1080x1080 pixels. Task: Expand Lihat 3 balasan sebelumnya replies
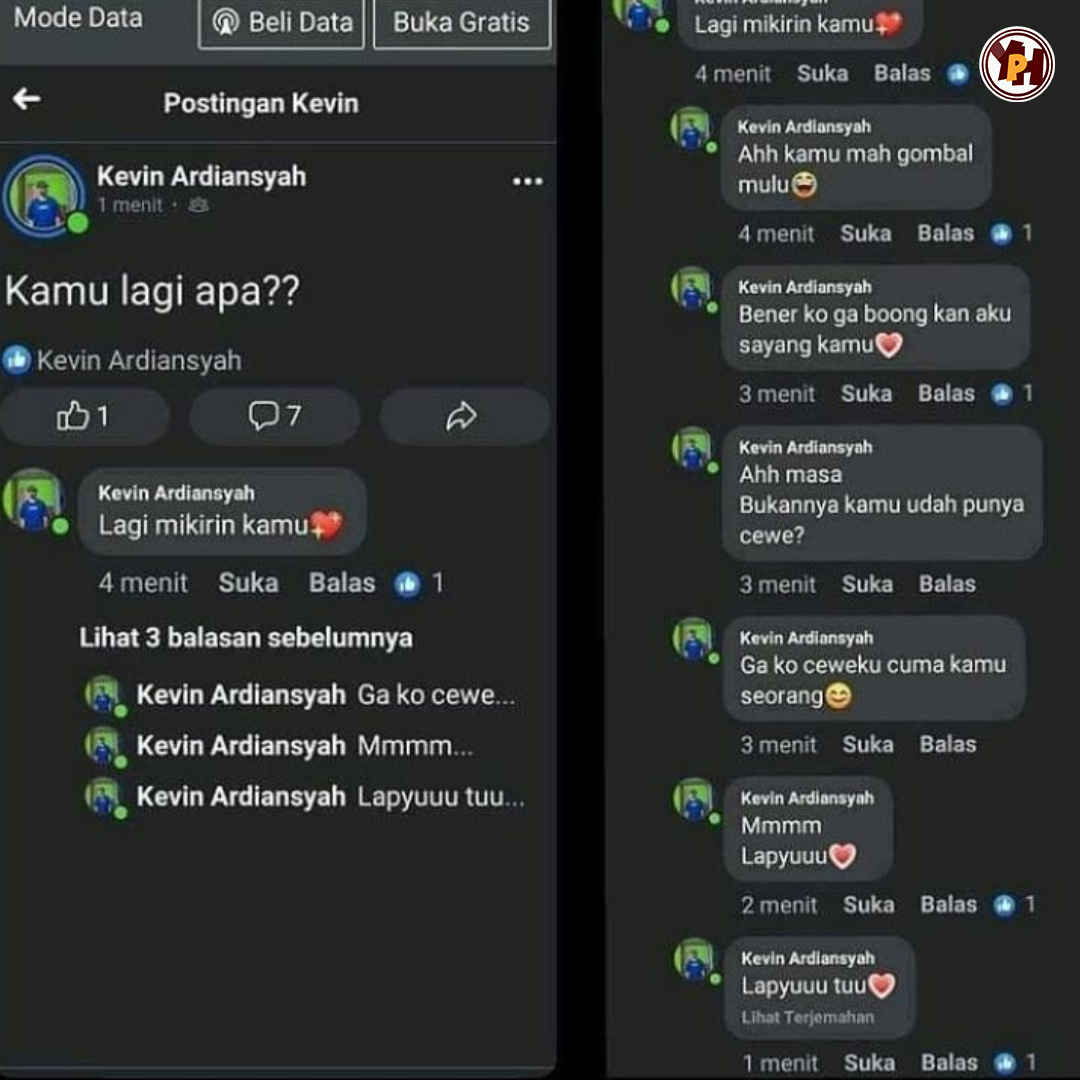tap(246, 638)
